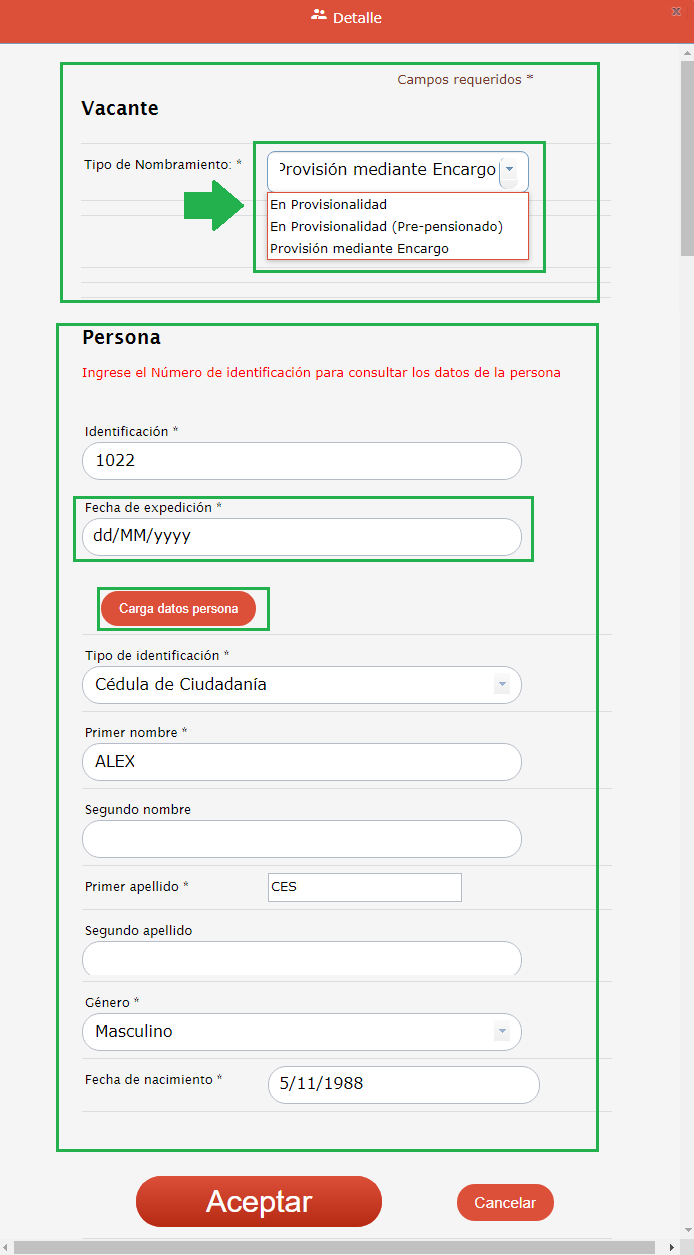Click the Fecha de expedición date field
Image resolution: width=694 pixels, height=1255 pixels.
[301, 537]
